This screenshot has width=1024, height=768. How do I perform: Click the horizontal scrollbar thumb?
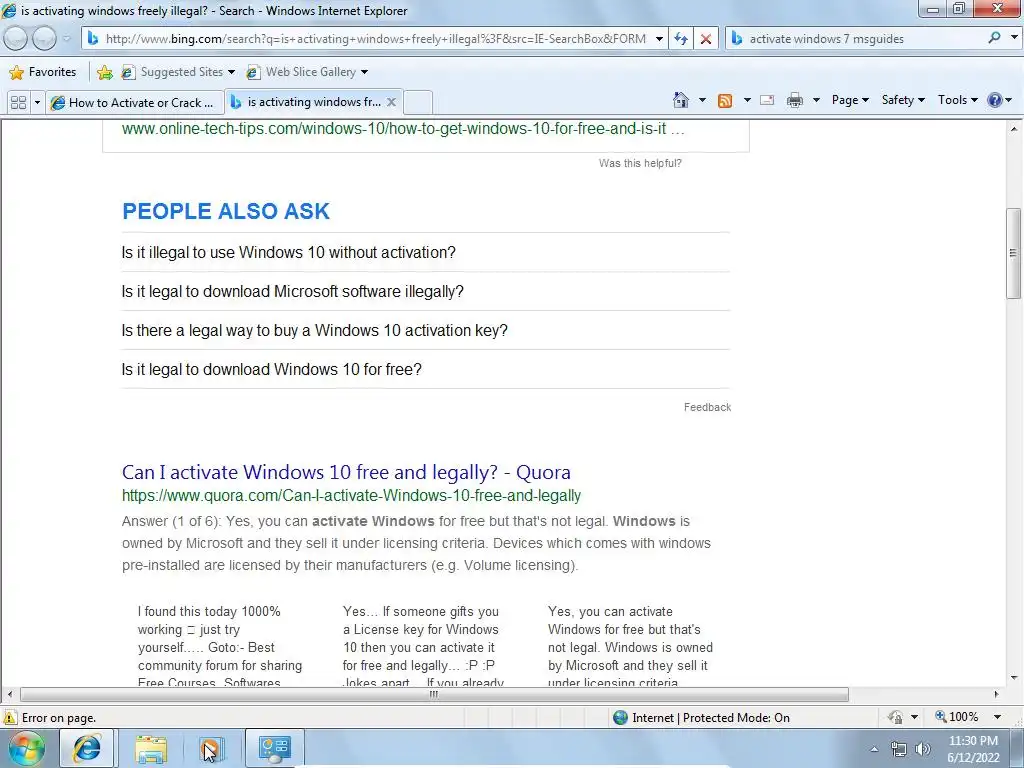coord(434,694)
